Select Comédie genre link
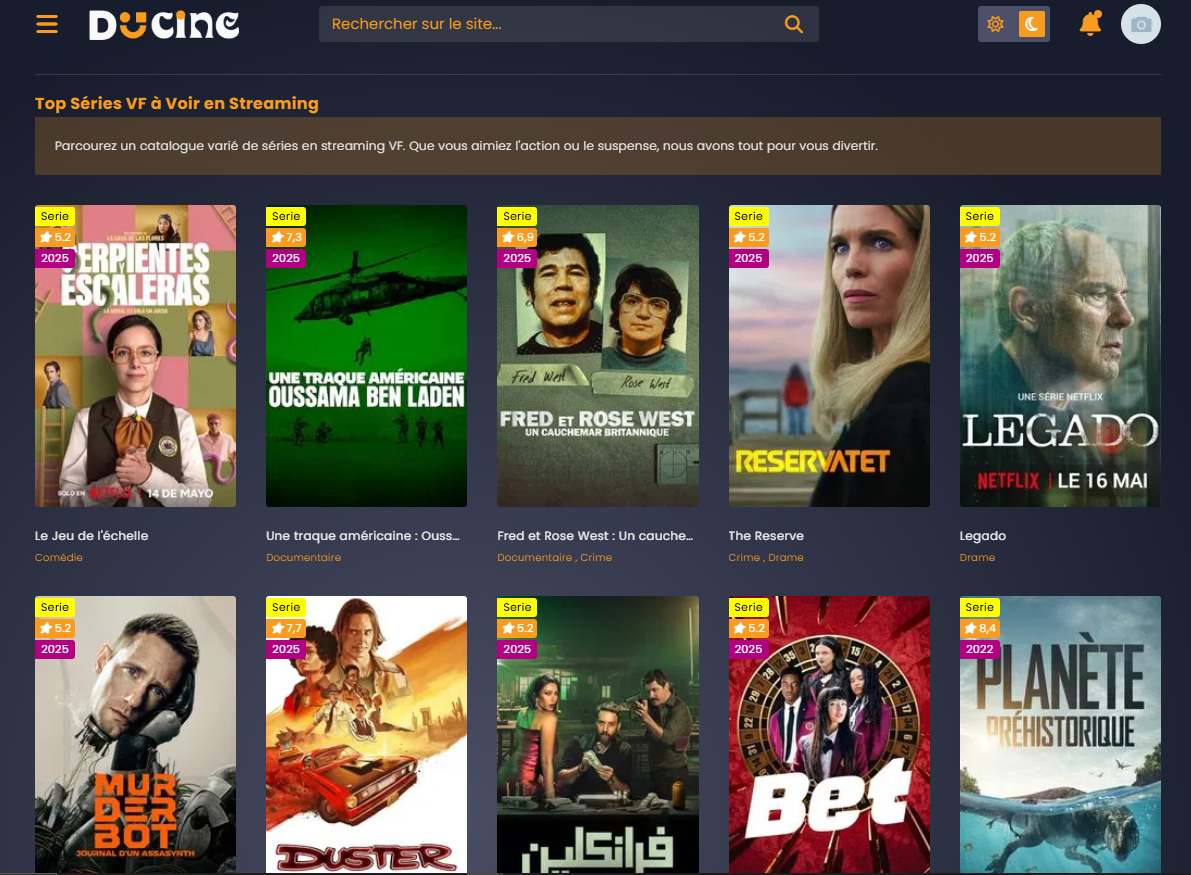1191x875 pixels. click(58, 558)
